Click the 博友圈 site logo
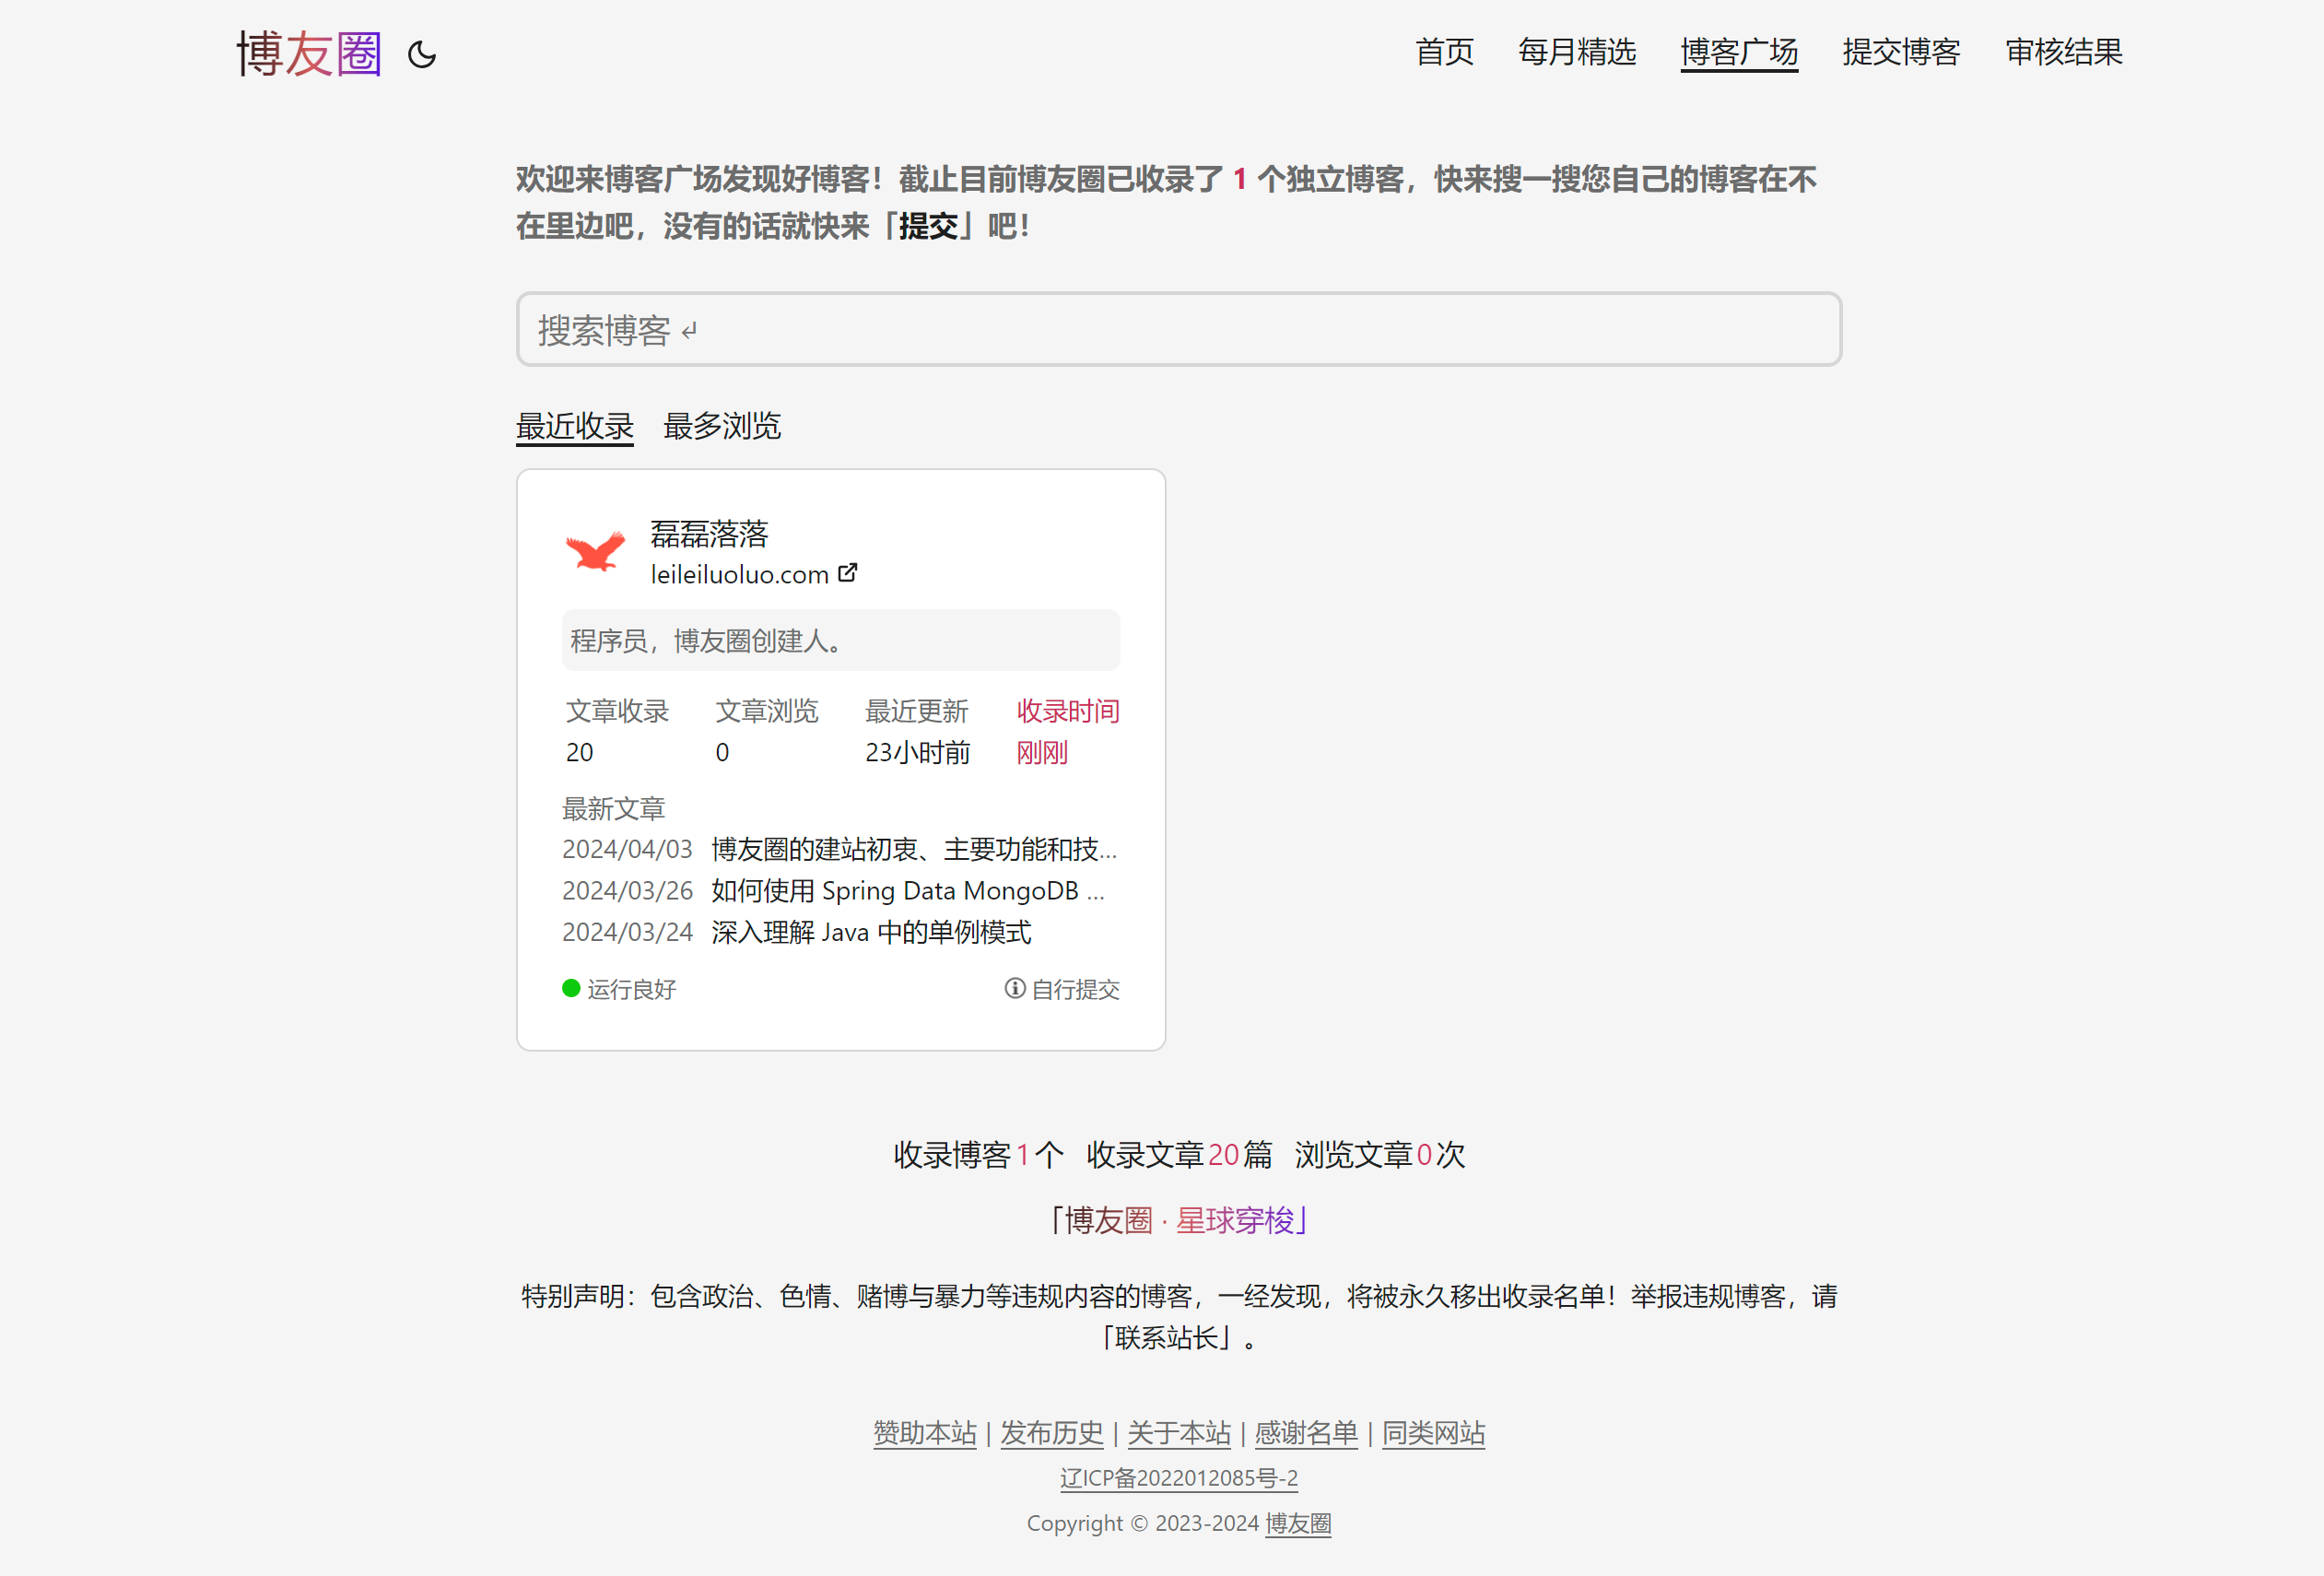The image size is (2324, 1576). pyautogui.click(x=309, y=54)
